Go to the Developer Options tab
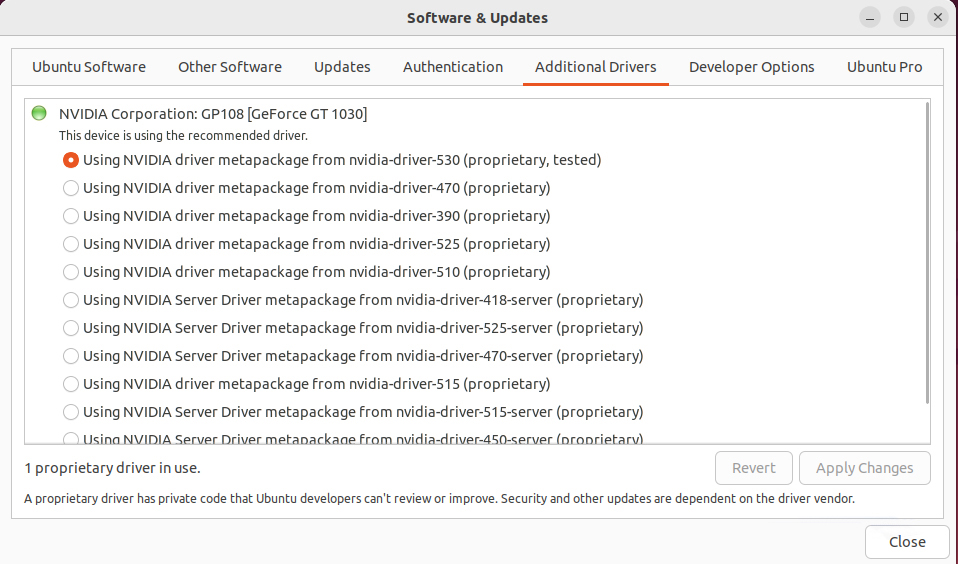This screenshot has width=958, height=564. point(751,67)
